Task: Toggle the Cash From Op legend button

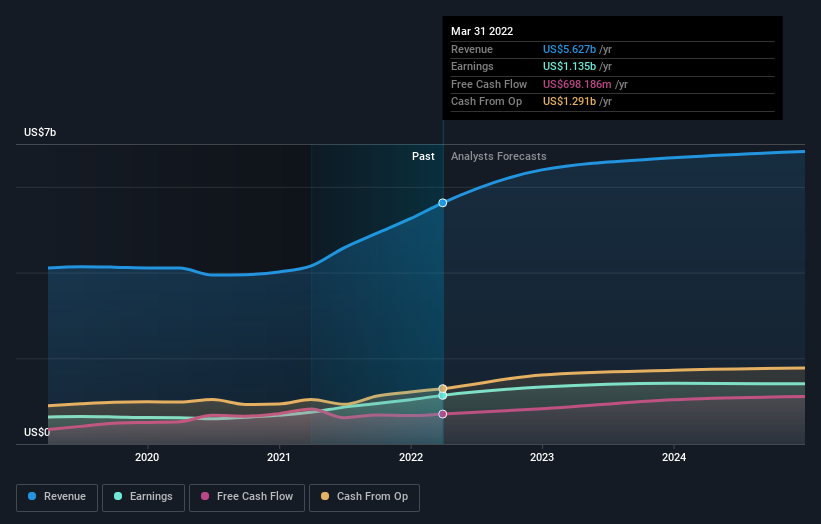Action: pos(364,497)
